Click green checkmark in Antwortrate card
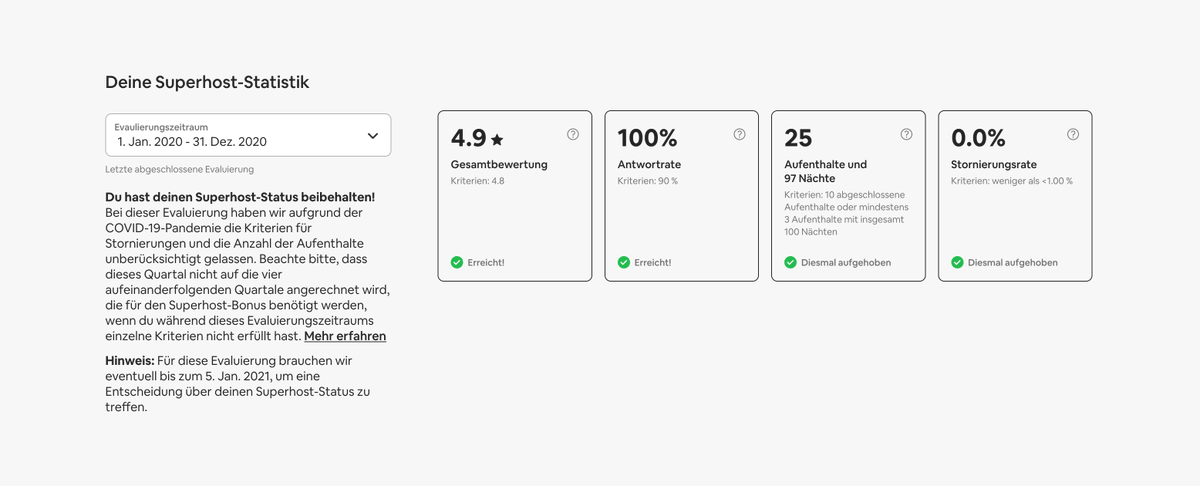This screenshot has width=1200, height=486. [x=624, y=262]
